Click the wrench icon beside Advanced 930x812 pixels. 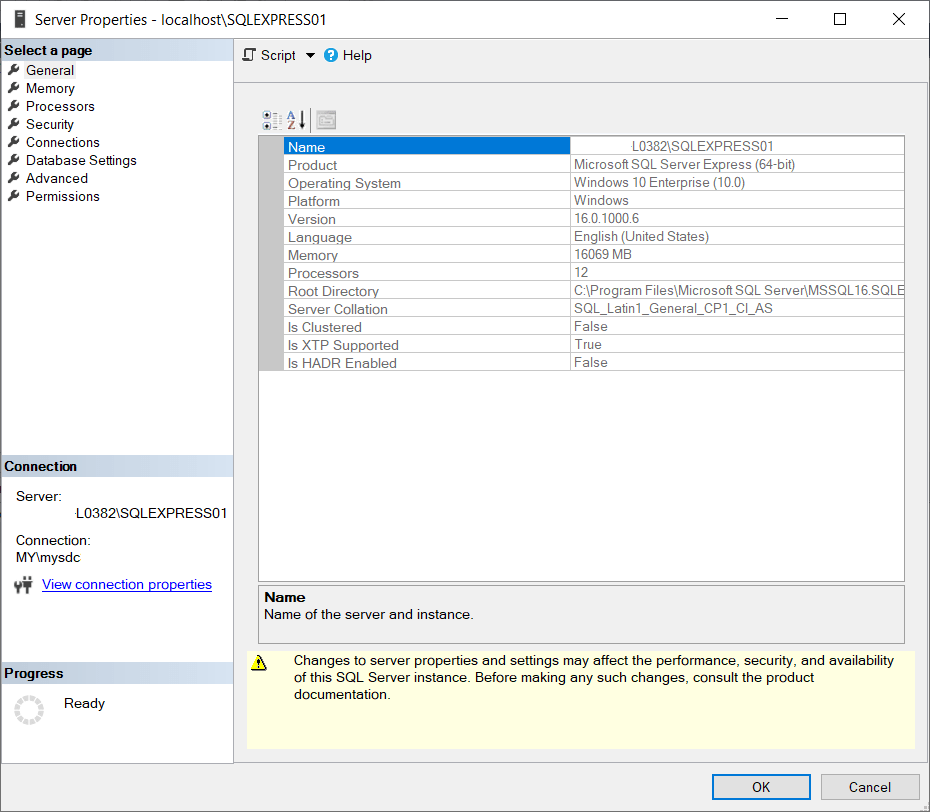(14, 178)
